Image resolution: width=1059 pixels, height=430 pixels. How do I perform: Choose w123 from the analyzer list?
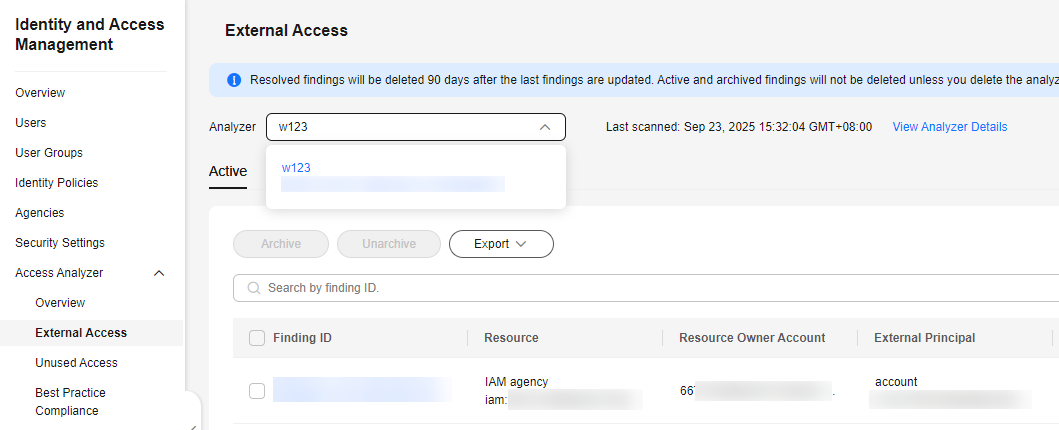point(296,168)
